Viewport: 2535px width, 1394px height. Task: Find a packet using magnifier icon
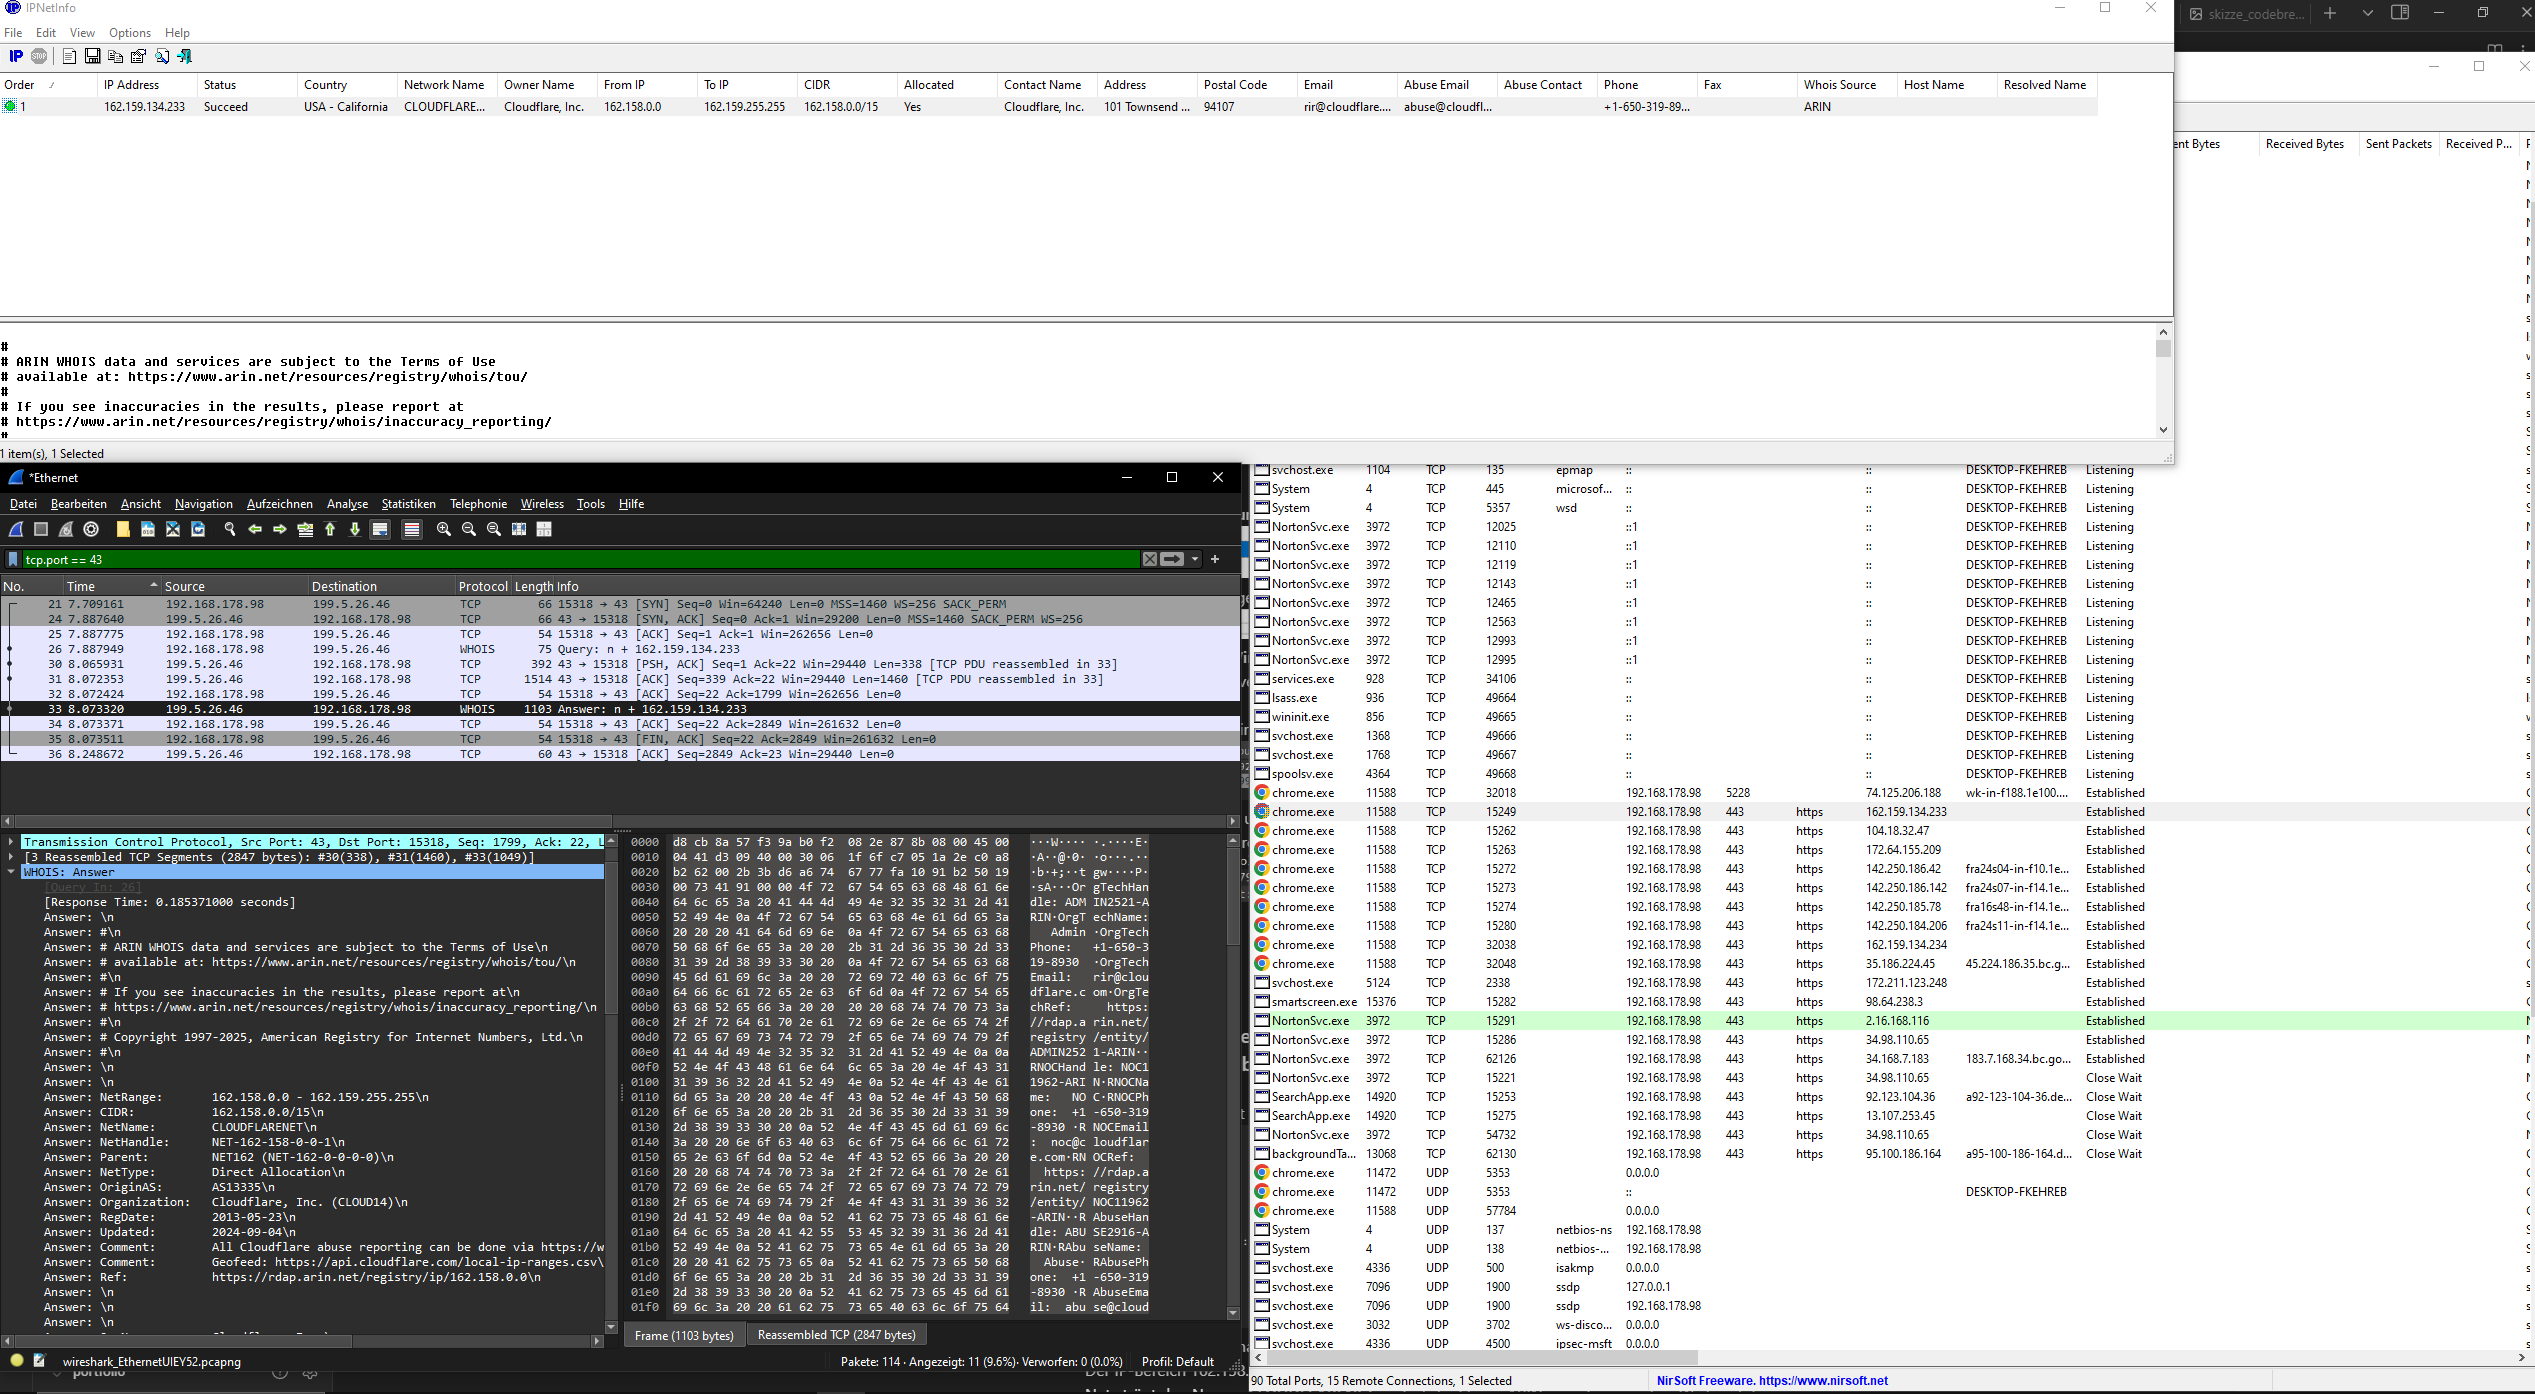230,529
